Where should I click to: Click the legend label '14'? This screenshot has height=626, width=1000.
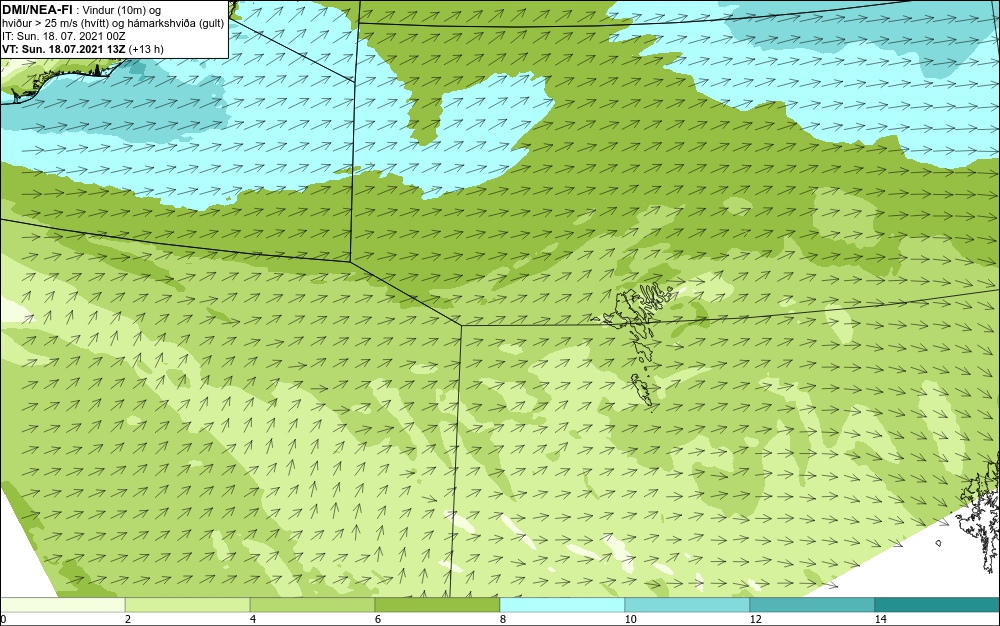[880, 619]
